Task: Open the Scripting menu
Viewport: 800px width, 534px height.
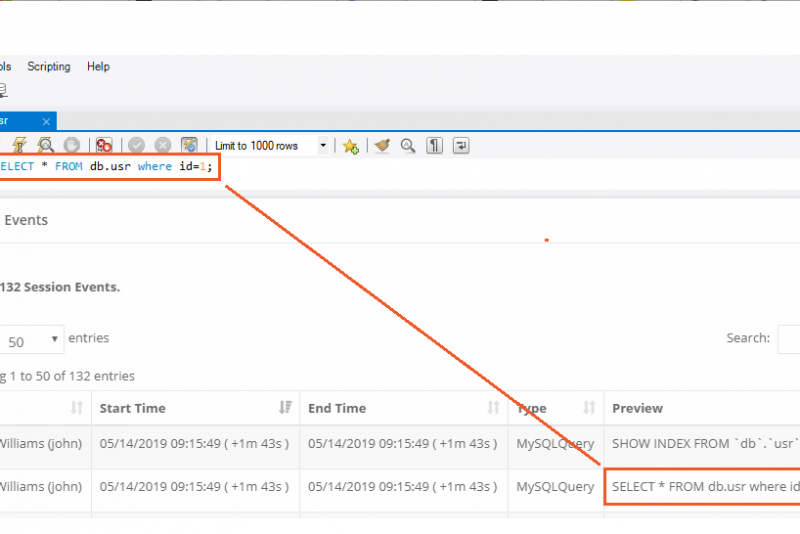Action: (49, 67)
